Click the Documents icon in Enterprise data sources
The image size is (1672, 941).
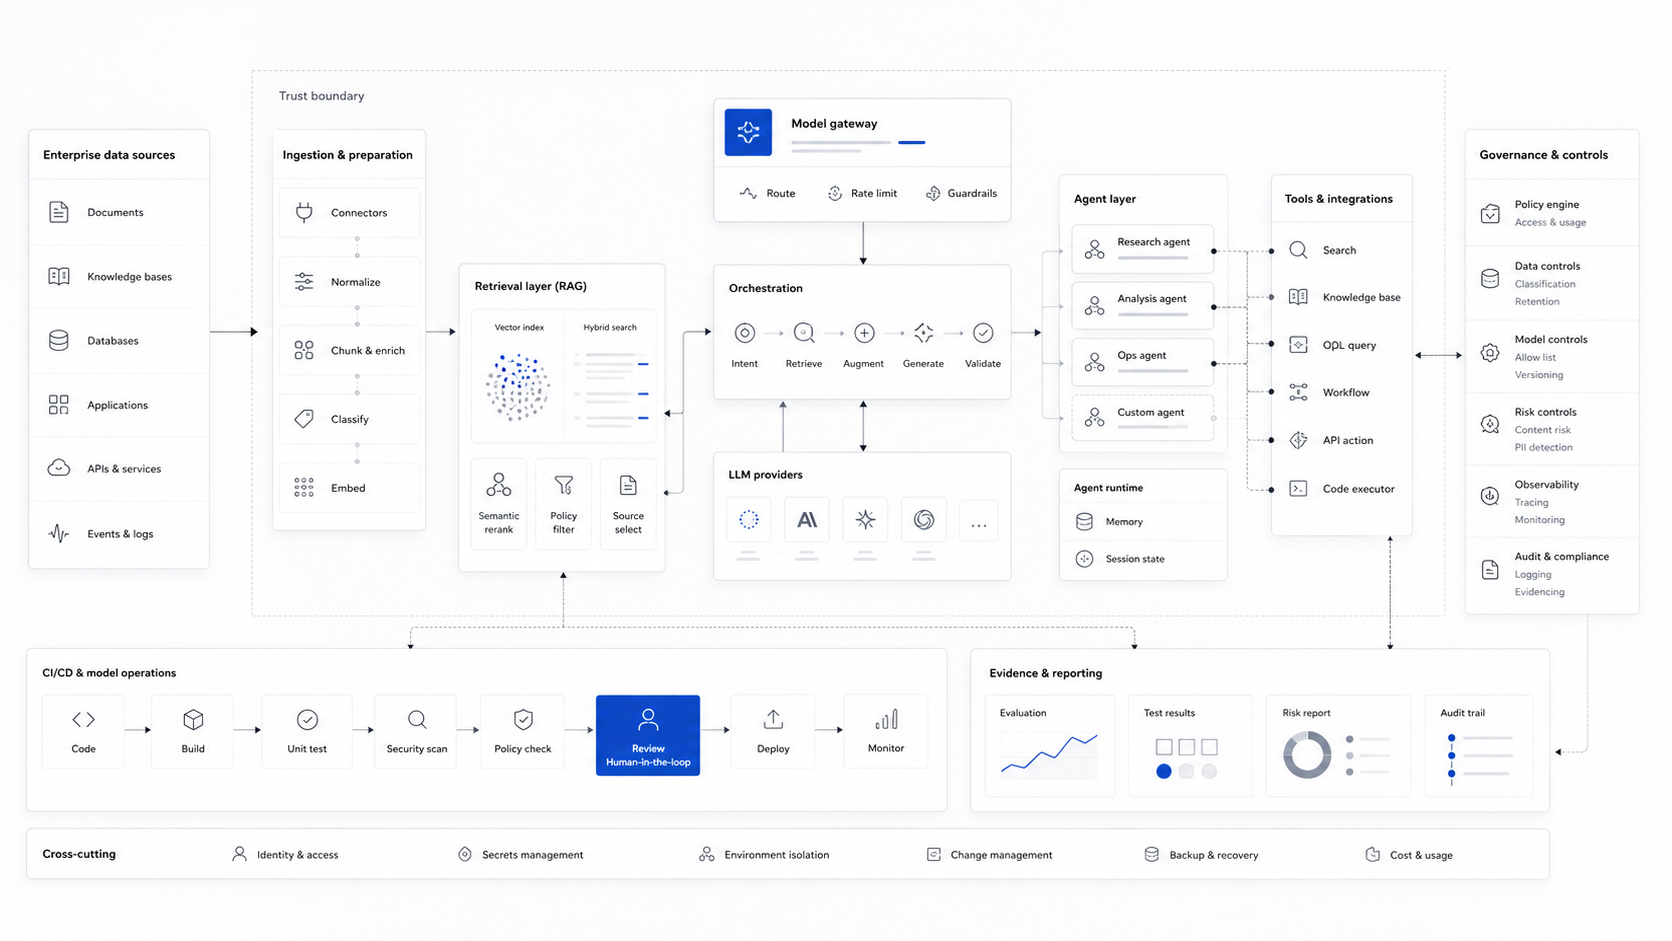(59, 212)
